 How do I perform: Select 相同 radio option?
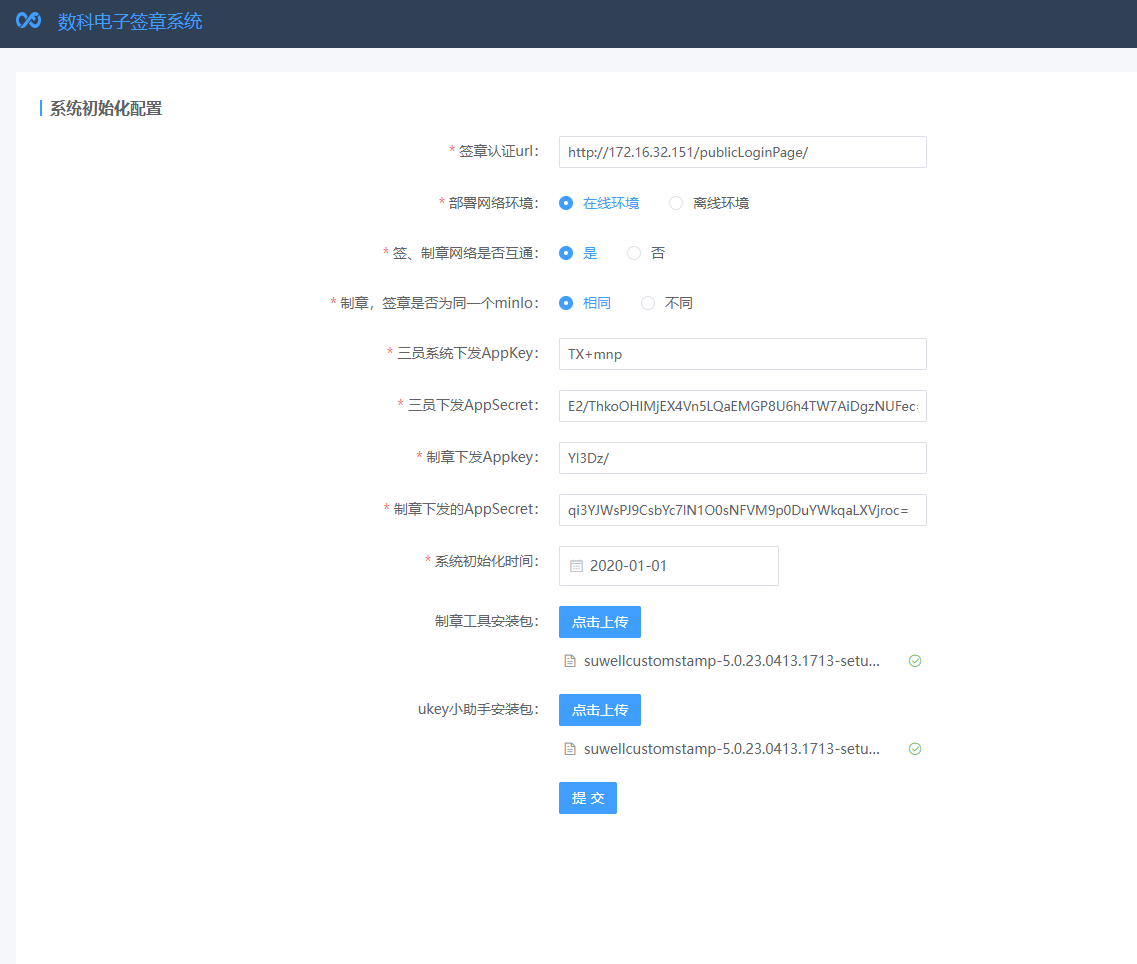566,303
